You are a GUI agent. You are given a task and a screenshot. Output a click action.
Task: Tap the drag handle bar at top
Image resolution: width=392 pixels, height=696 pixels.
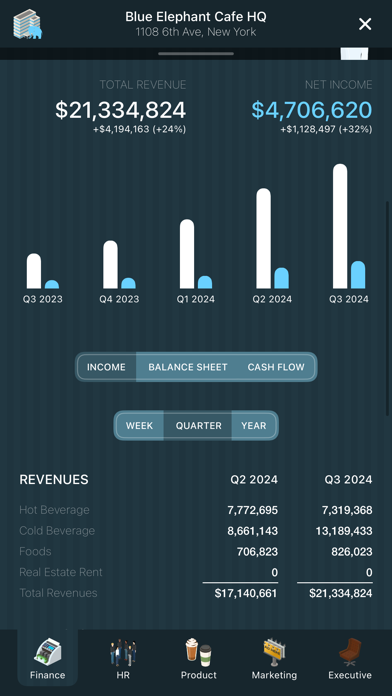196,54
